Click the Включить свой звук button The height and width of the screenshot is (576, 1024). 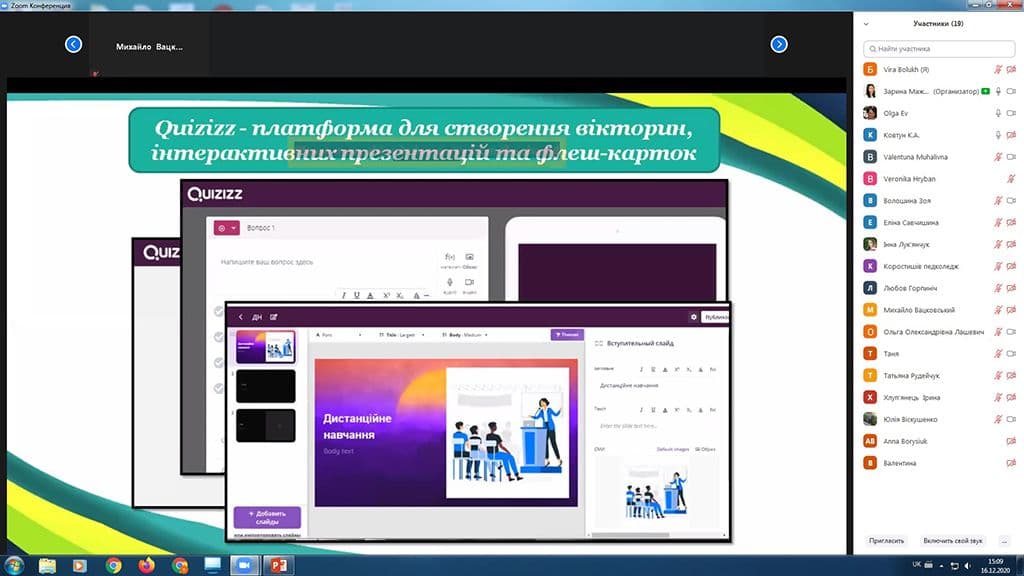point(953,541)
